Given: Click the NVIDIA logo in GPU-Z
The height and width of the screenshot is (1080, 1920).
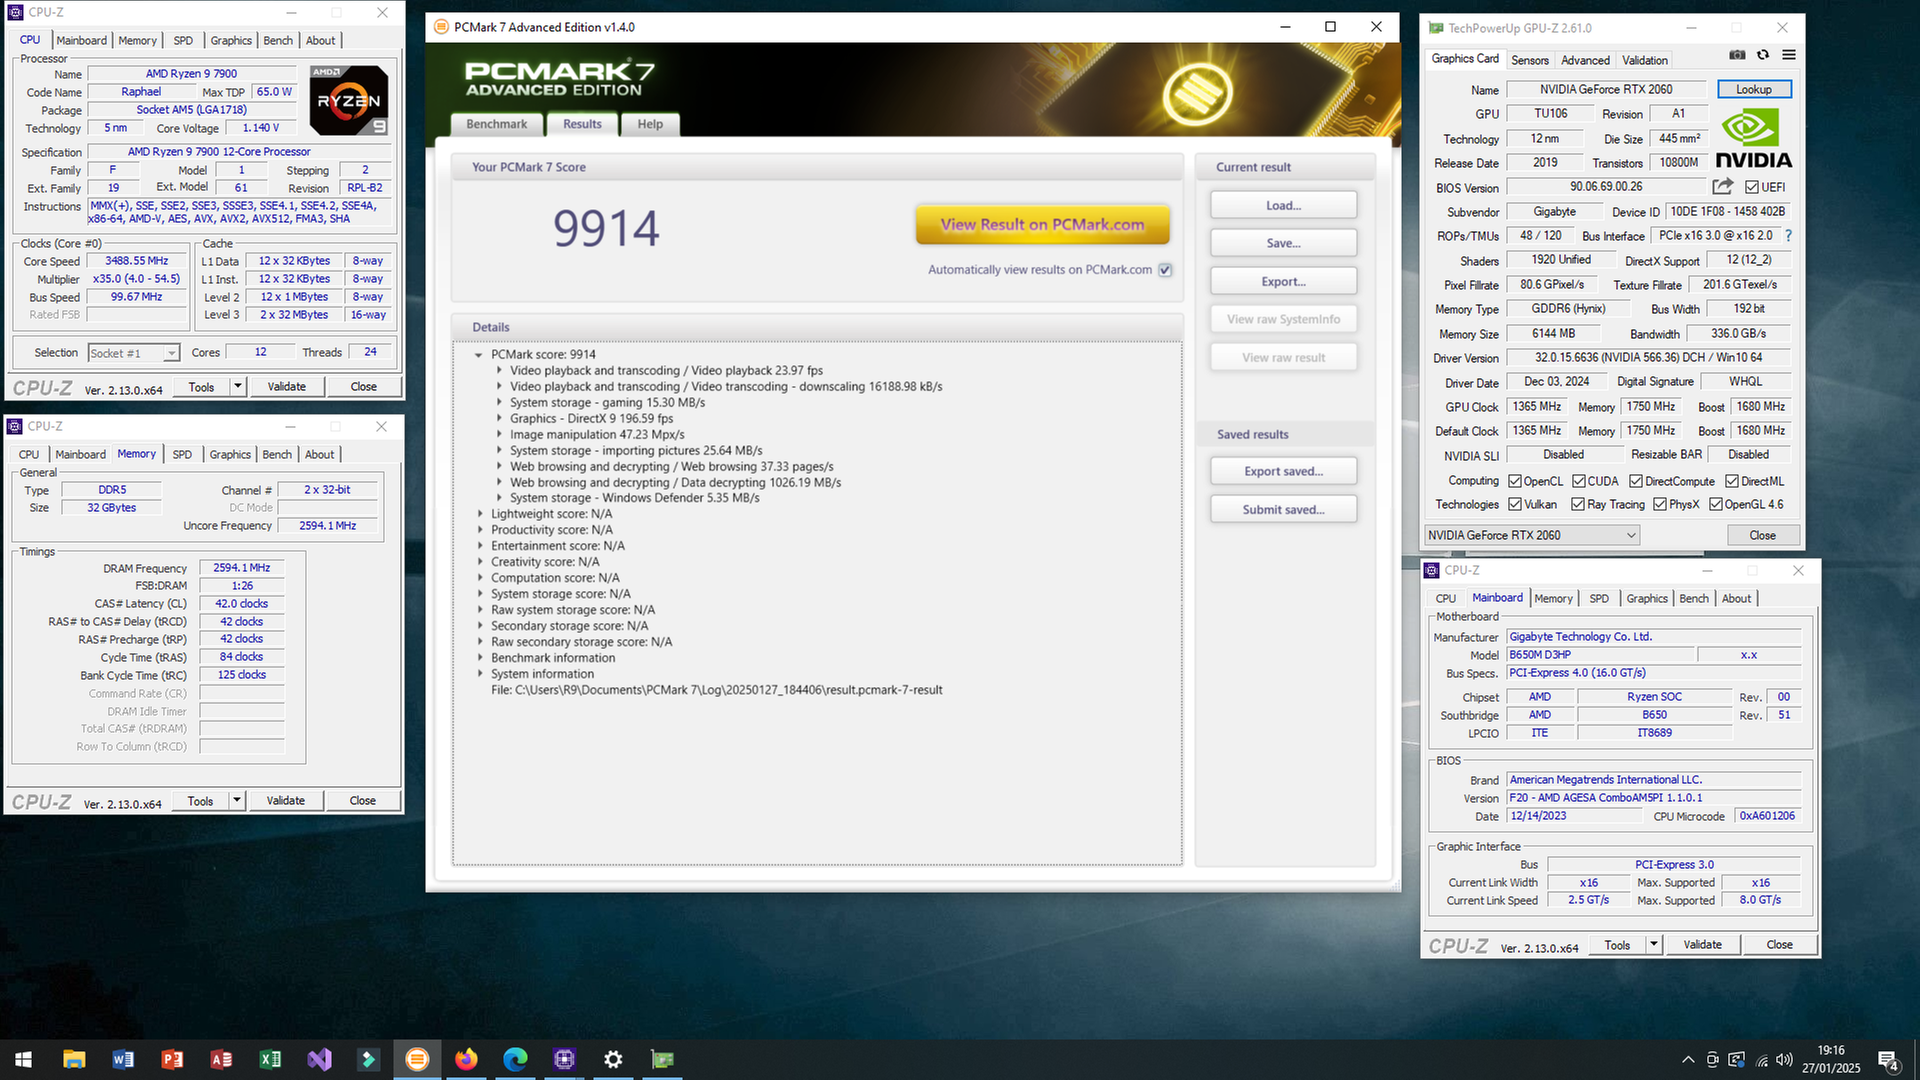Looking at the screenshot, I should coord(1753,139).
